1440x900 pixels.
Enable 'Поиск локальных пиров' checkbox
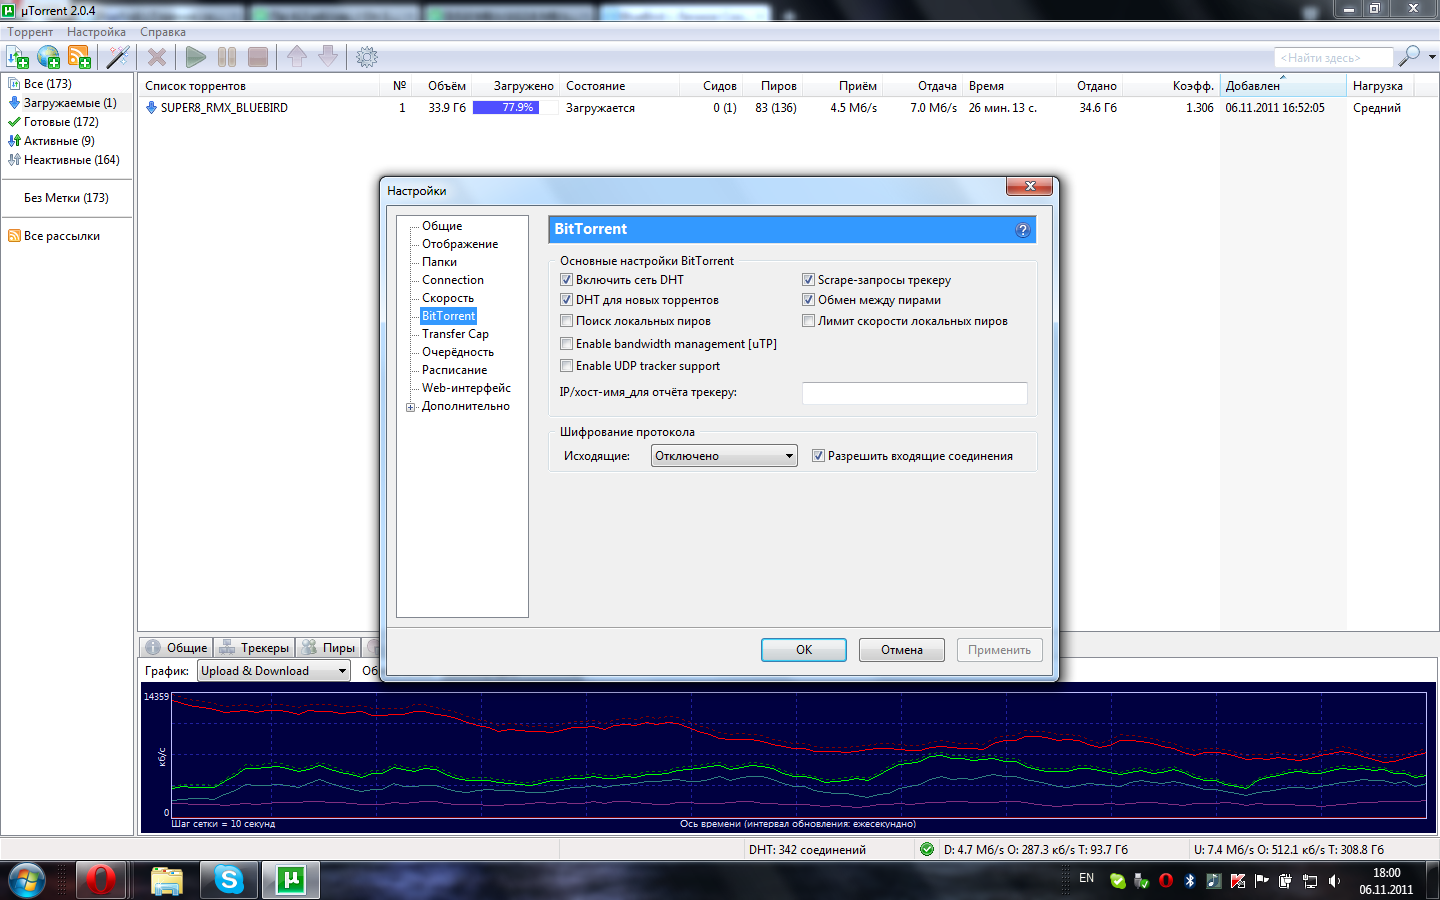coord(566,321)
